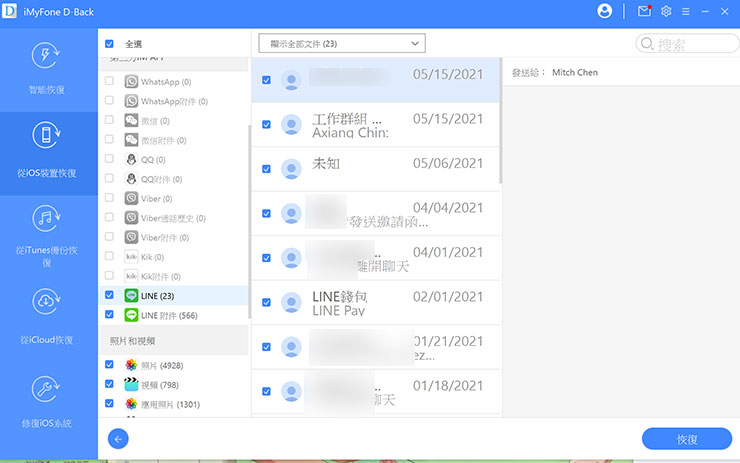Uncheck the 工作群組 conversation checkbox
The height and width of the screenshot is (463, 740).
(x=266, y=125)
